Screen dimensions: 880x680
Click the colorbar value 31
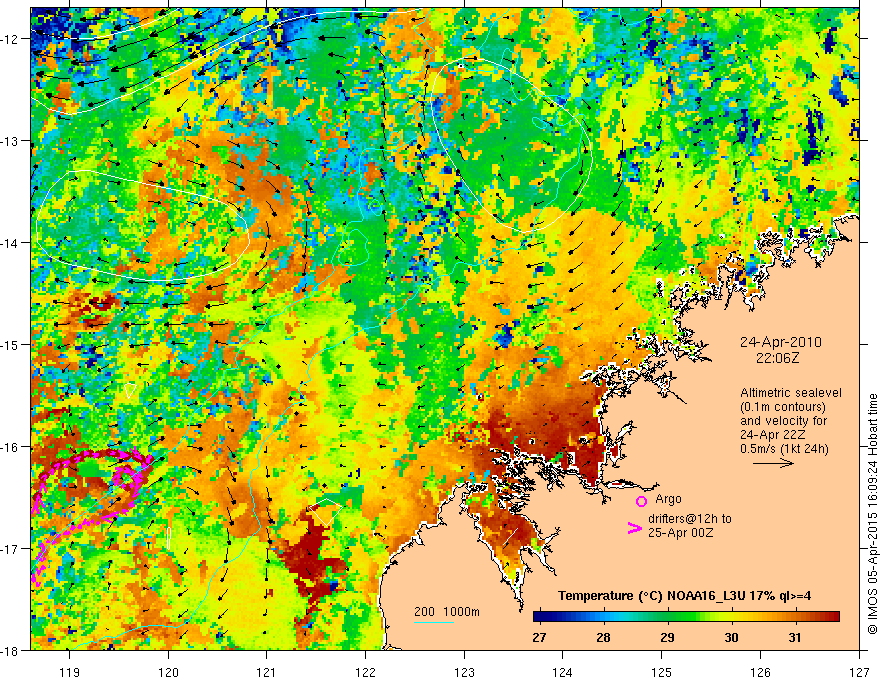coord(795,637)
